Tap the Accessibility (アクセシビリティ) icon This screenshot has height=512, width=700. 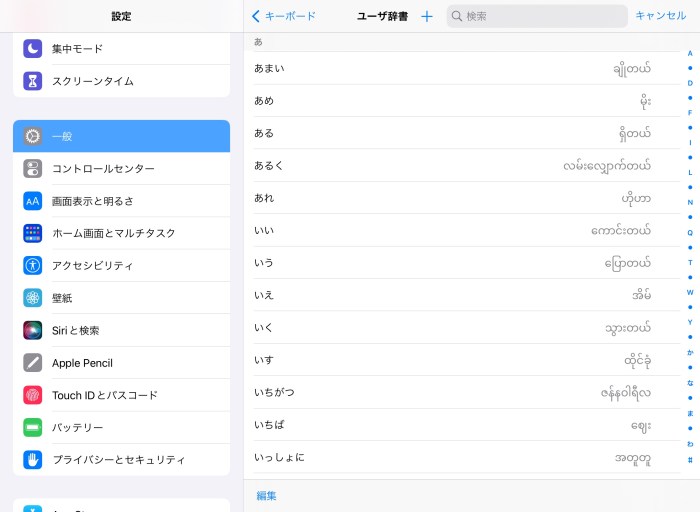click(33, 266)
